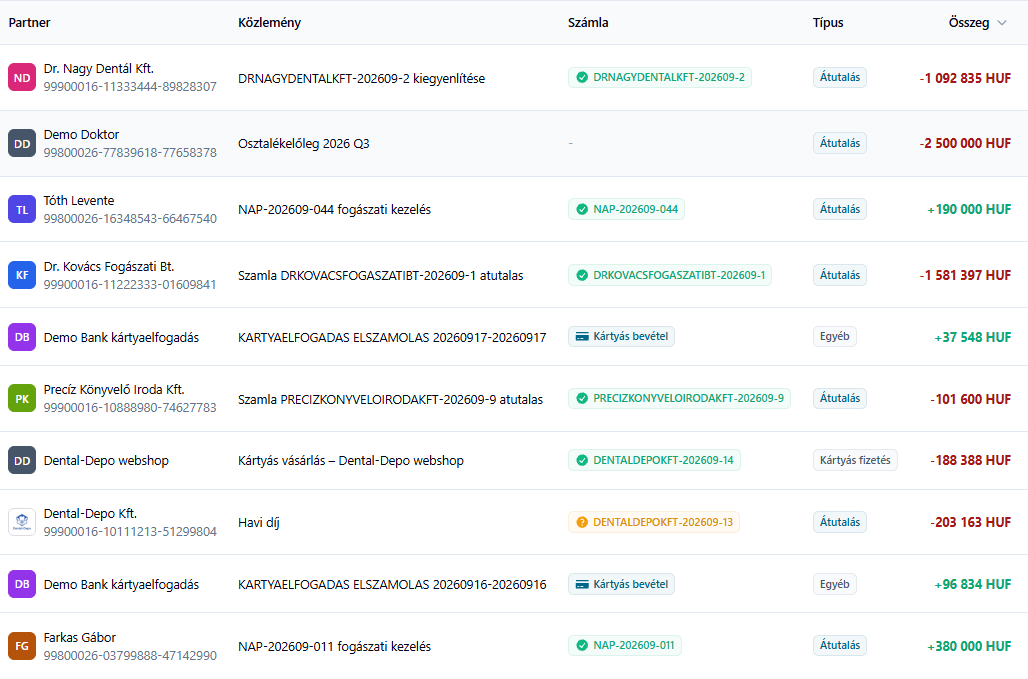
Task: Click the DB avatar in the 20260917 settlement row
Action: click(22, 337)
